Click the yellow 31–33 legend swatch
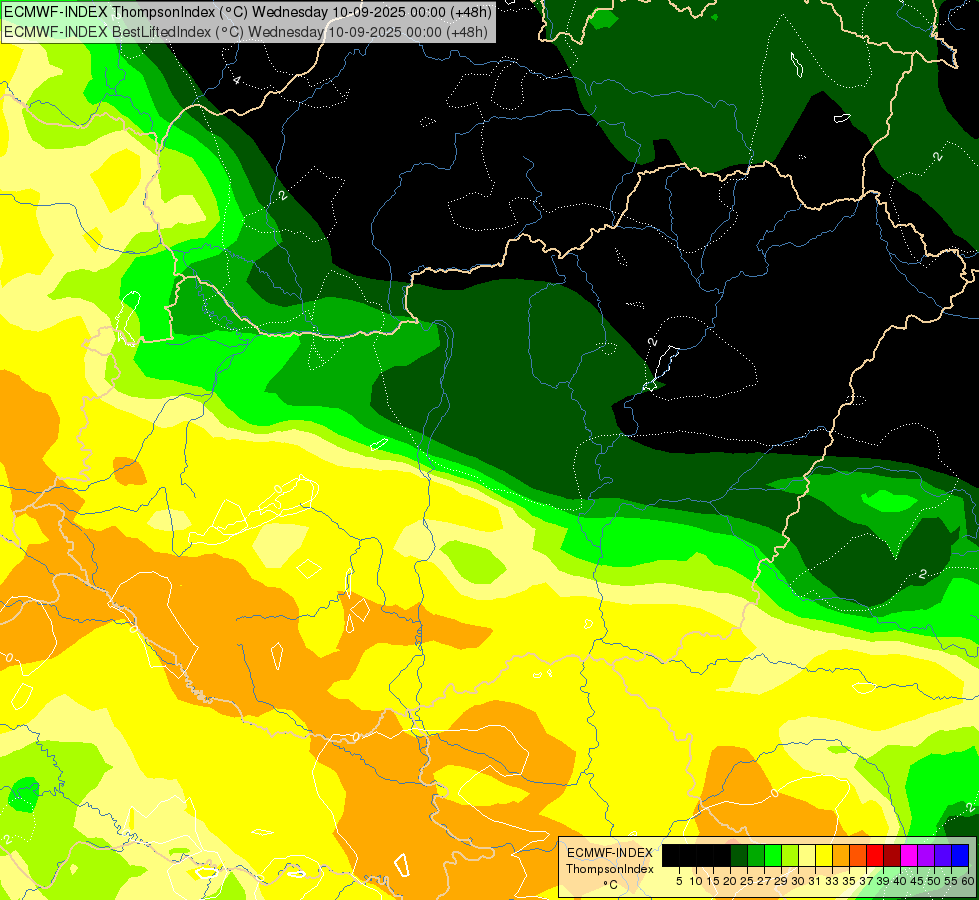The height and width of the screenshot is (900, 979). pyautogui.click(x=824, y=855)
